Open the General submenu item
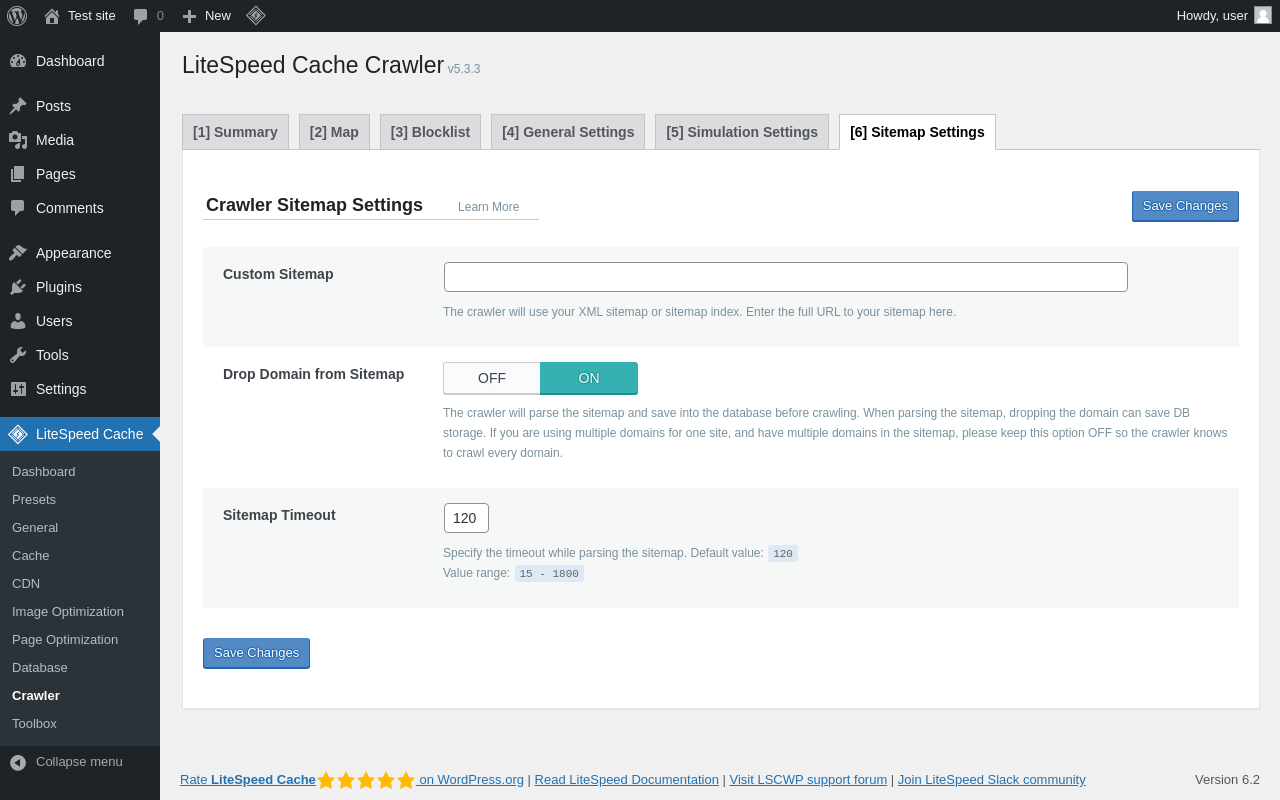This screenshot has height=800, width=1280. (80, 528)
